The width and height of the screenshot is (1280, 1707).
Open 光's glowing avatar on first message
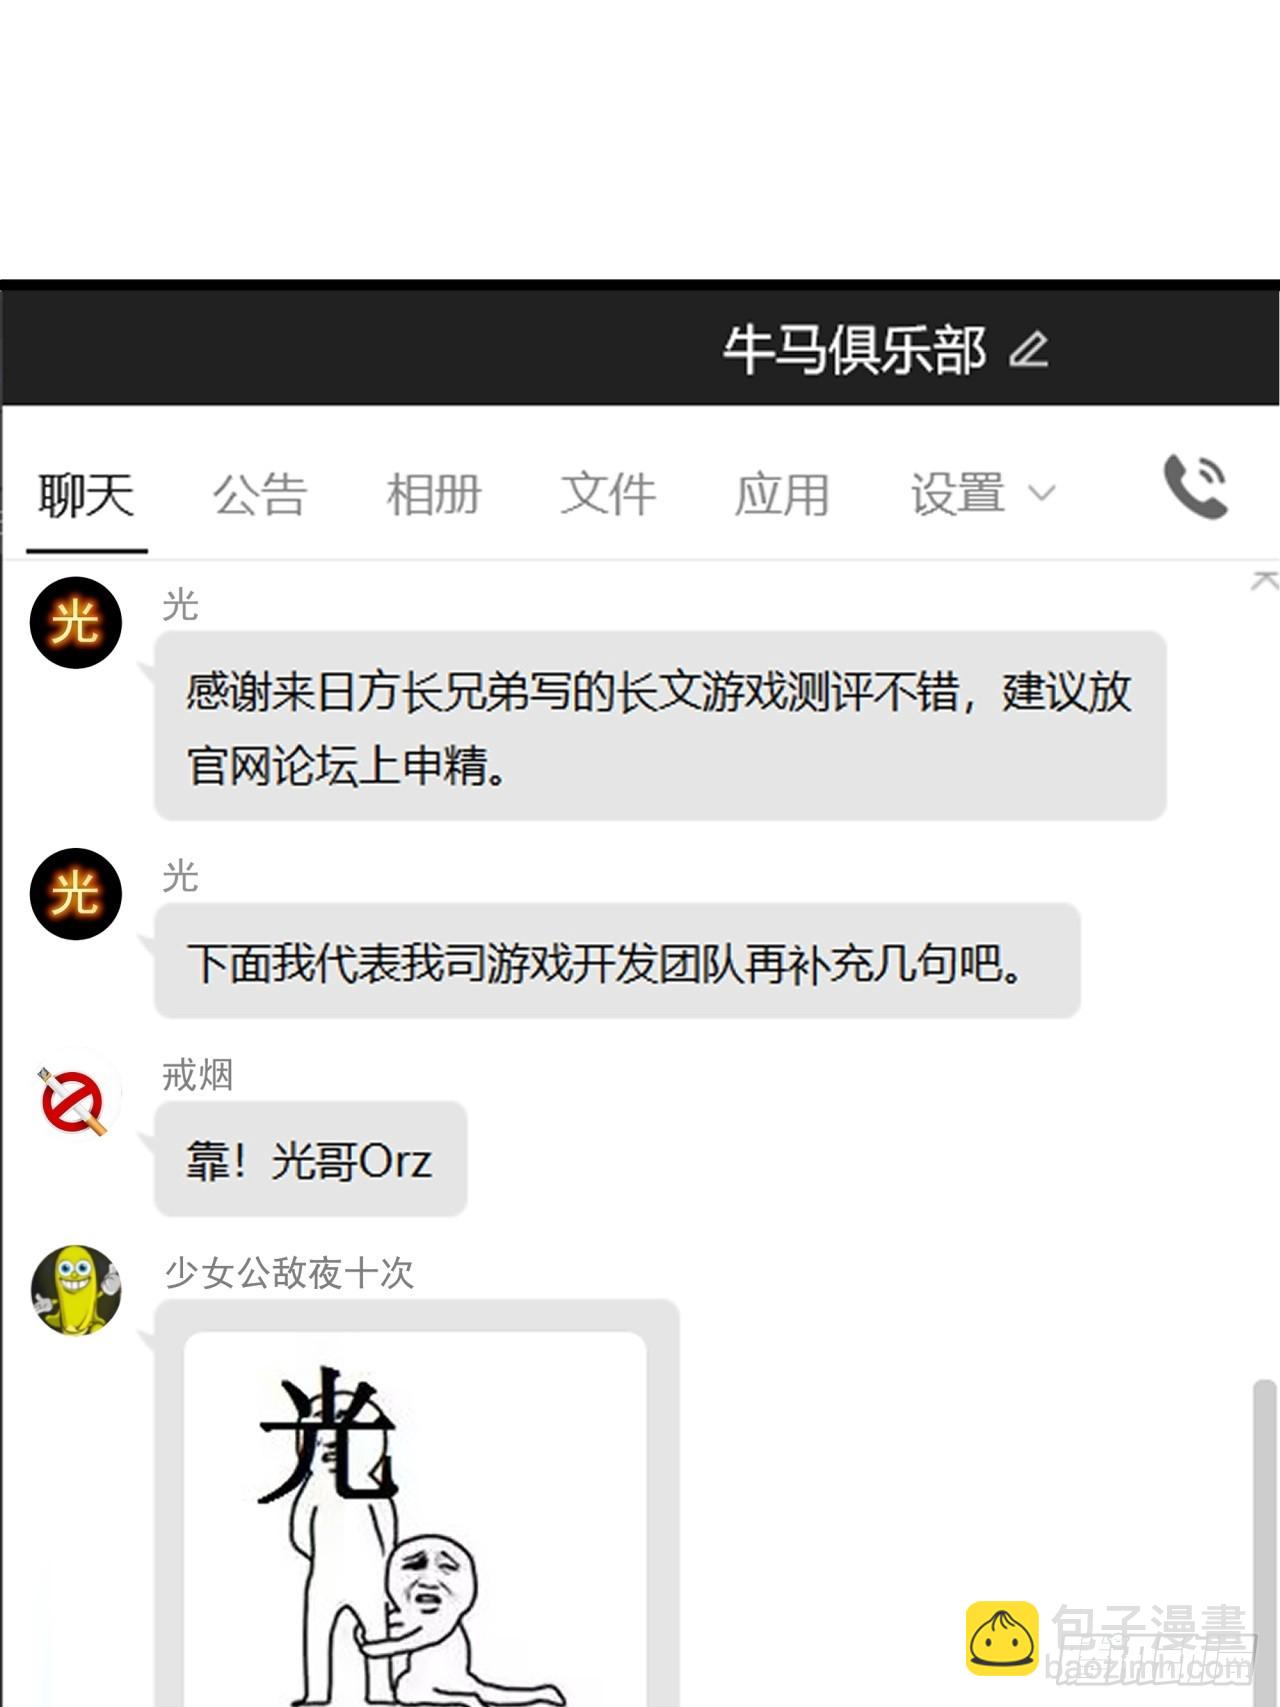76,622
